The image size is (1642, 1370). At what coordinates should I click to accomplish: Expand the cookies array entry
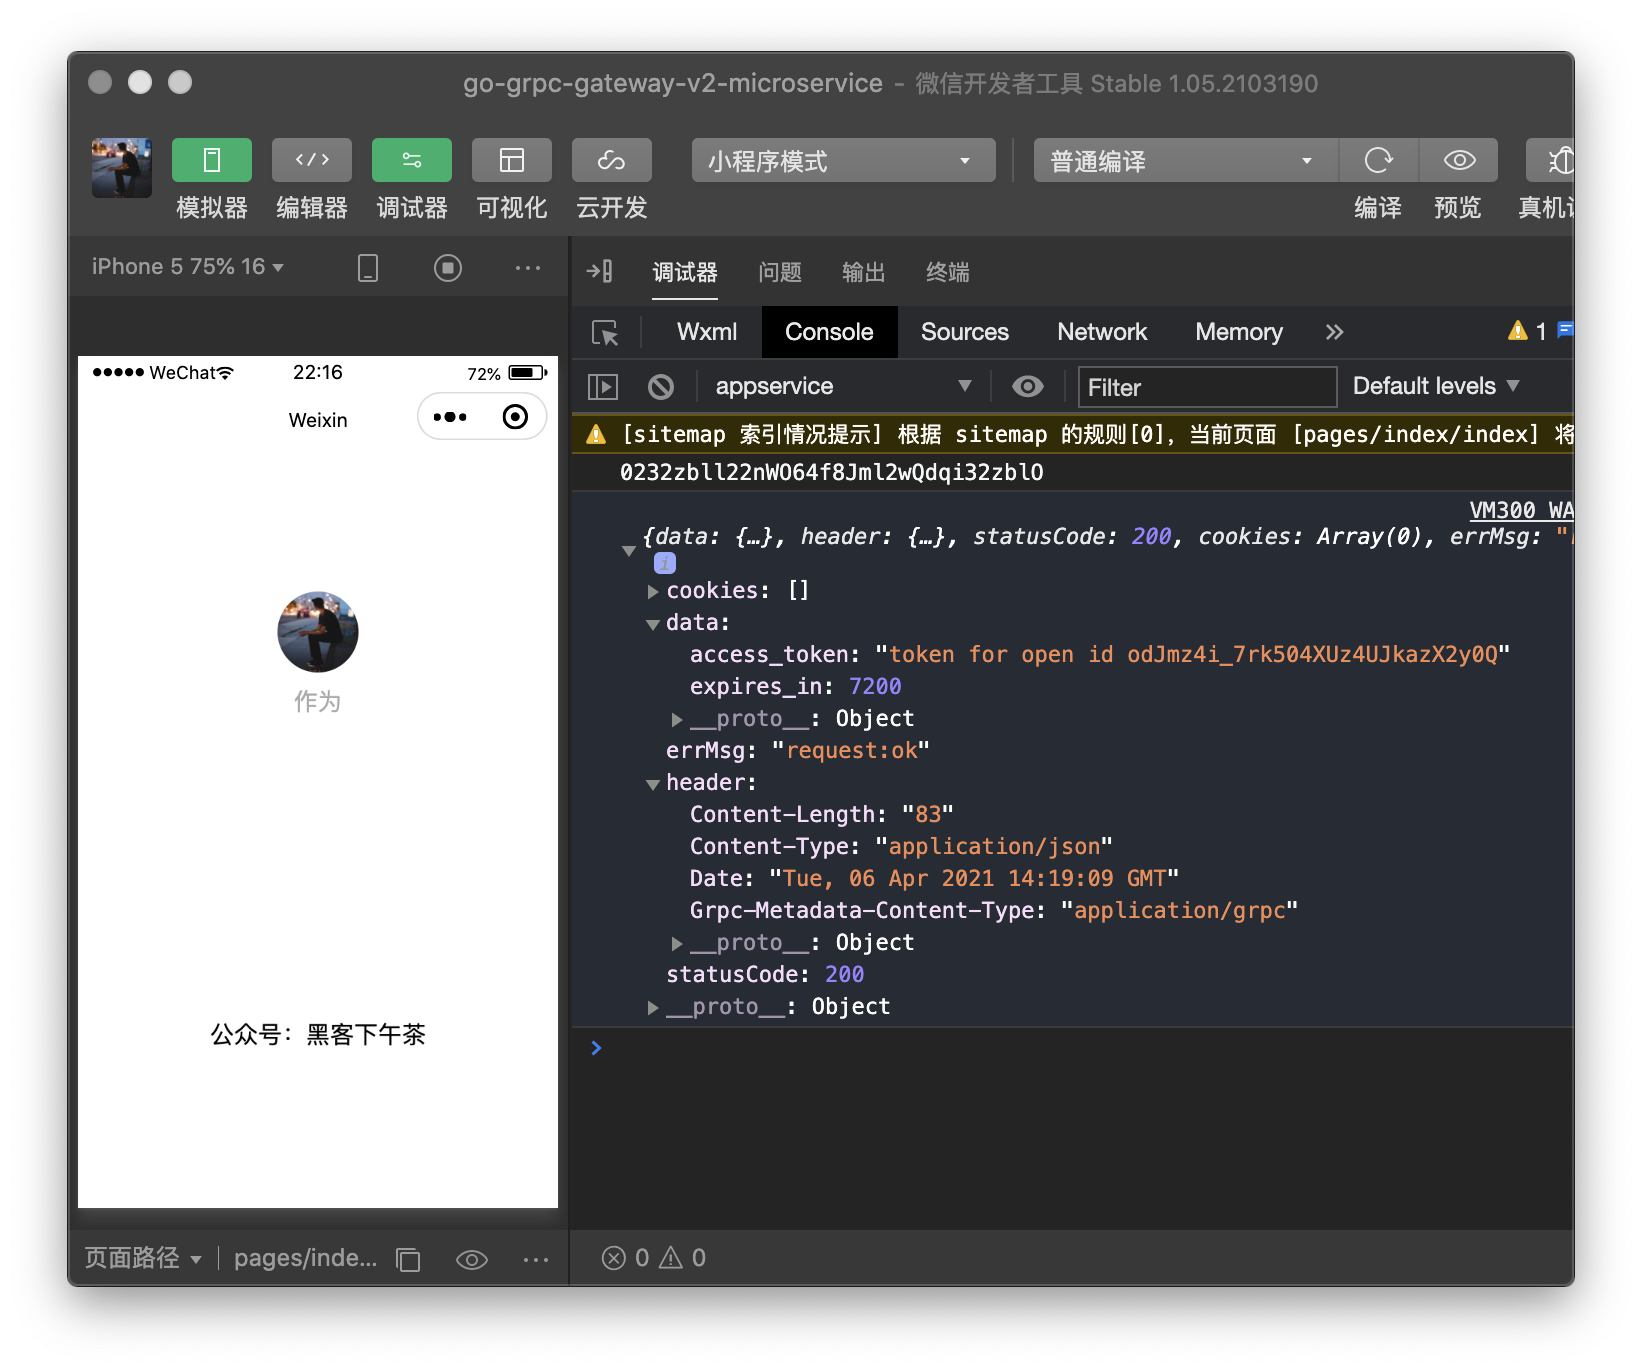pos(653,592)
